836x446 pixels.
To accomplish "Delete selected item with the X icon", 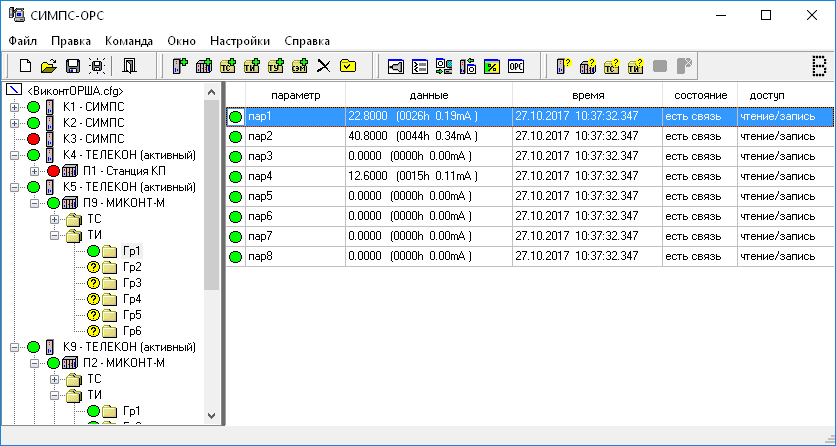I will pos(324,67).
